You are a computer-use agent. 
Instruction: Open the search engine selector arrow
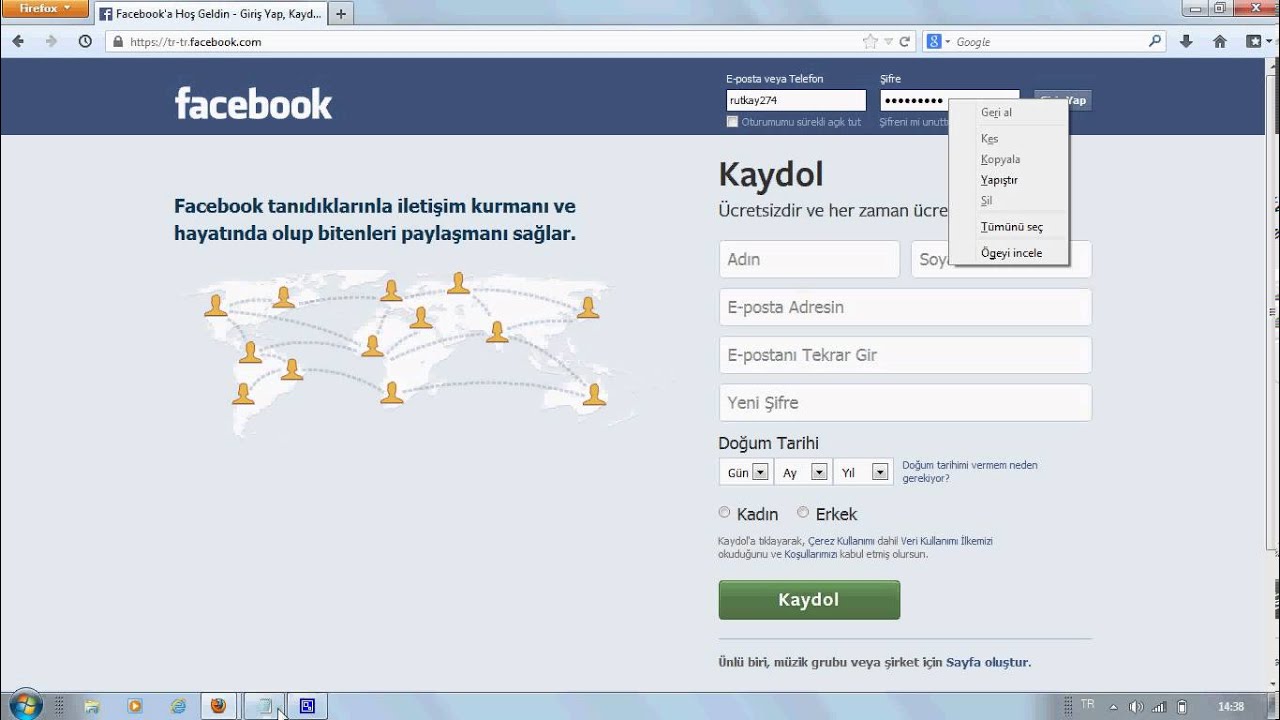coord(947,42)
